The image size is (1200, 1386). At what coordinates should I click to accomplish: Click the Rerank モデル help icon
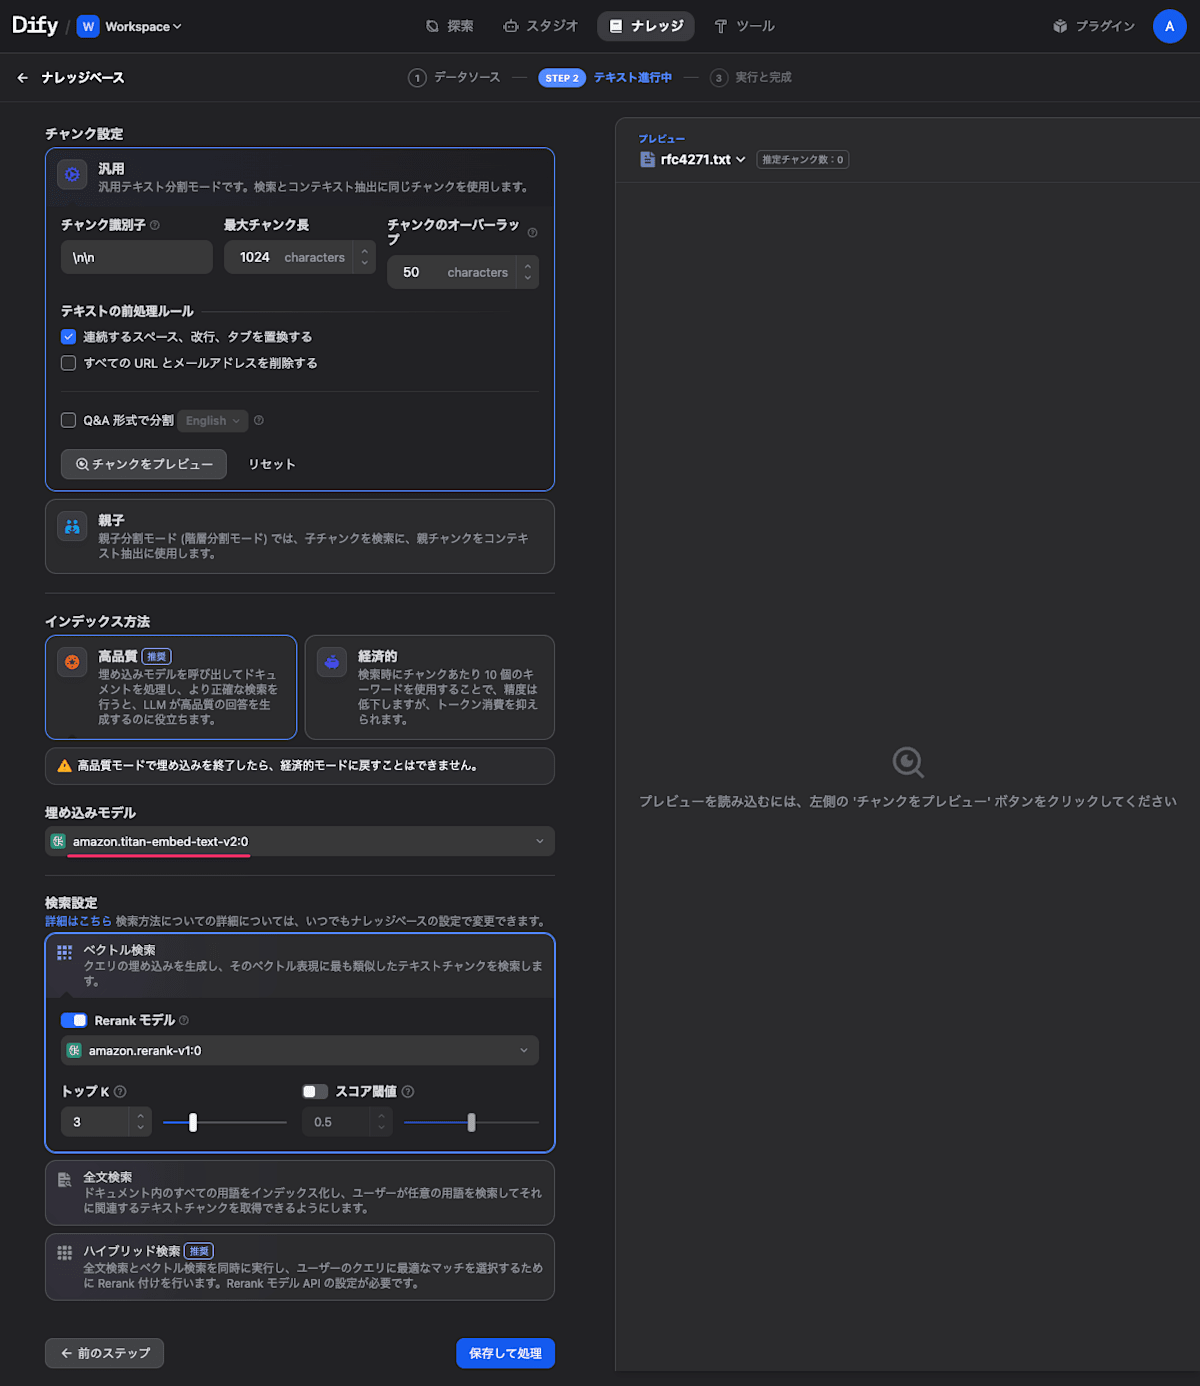pyautogui.click(x=184, y=1020)
